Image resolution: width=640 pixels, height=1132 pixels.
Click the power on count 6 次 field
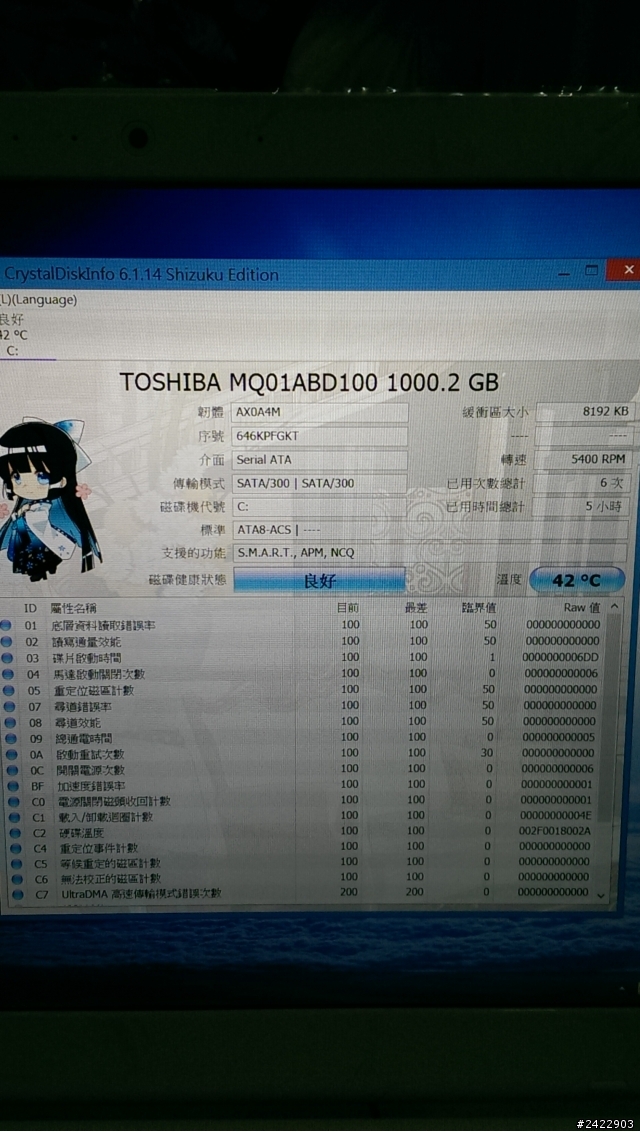coord(582,483)
